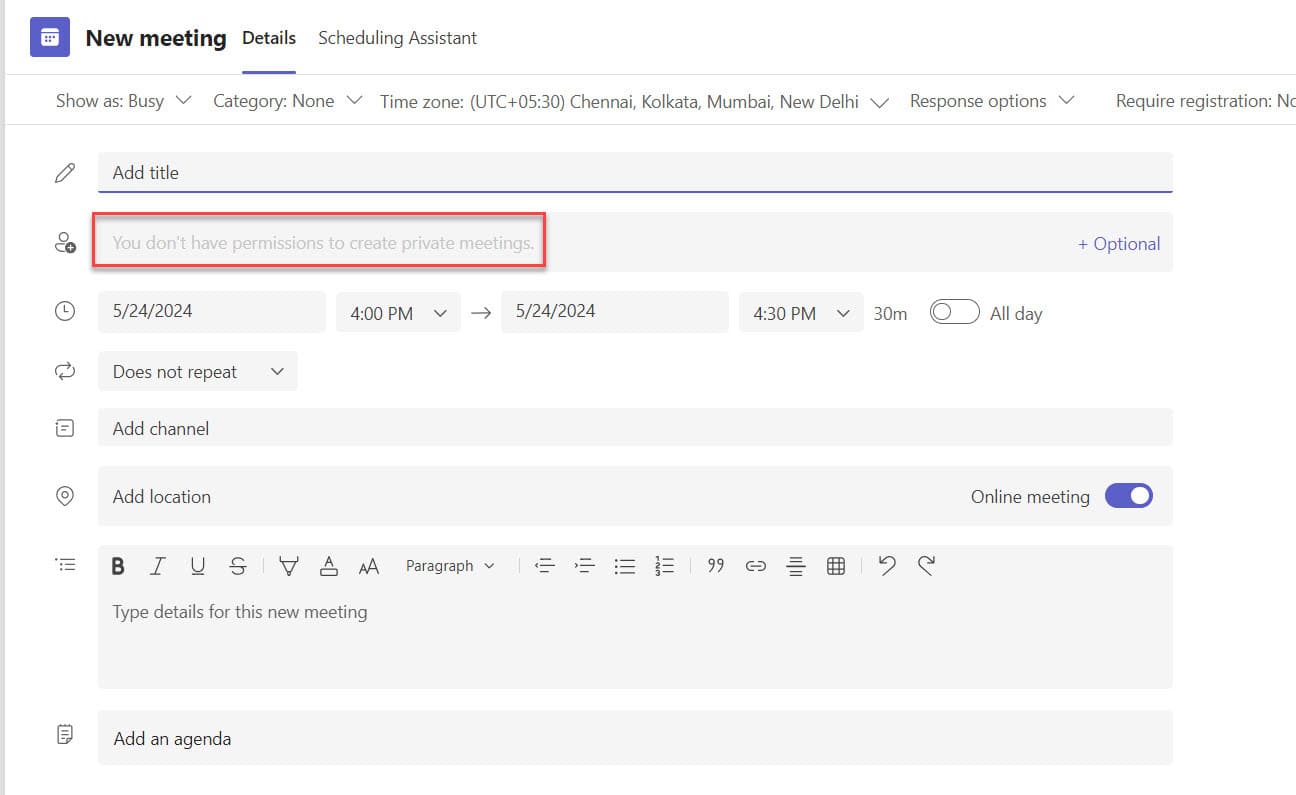Click the Add title field
The image size is (1296, 795).
[x=635, y=172]
